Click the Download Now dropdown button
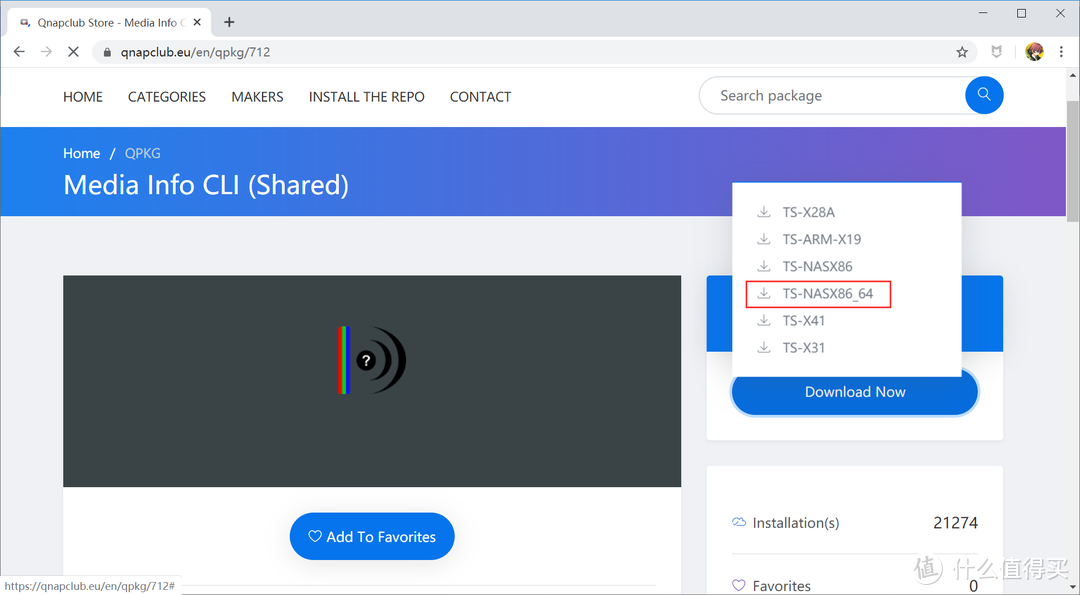The image size is (1080, 595). pyautogui.click(x=855, y=392)
